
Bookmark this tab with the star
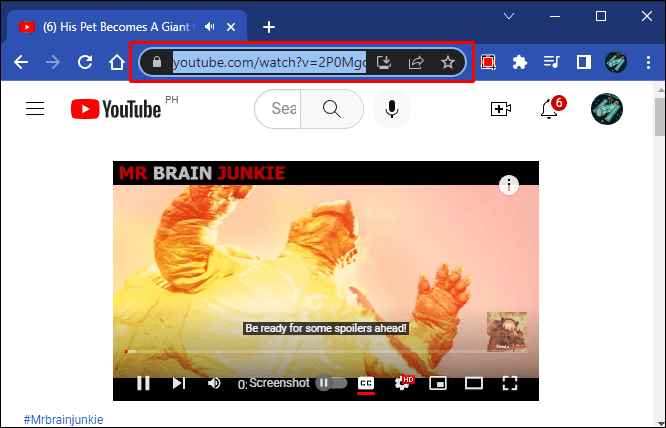(448, 62)
